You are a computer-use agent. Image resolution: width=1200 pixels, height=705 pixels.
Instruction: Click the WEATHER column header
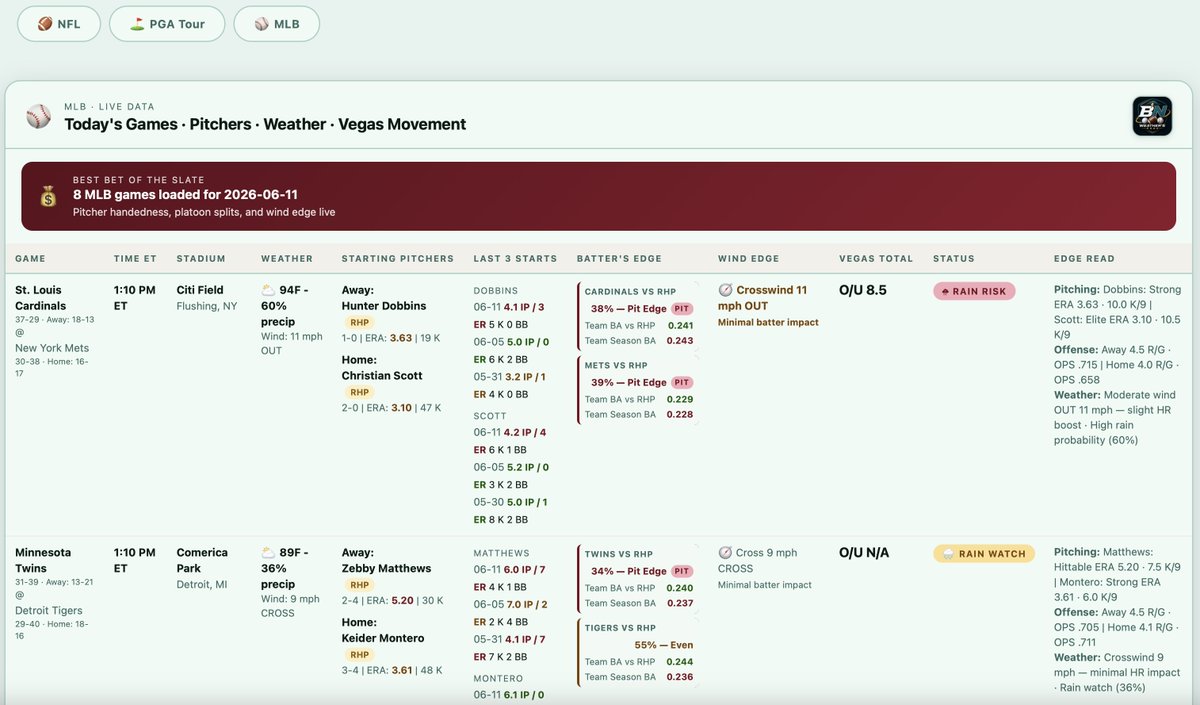coord(287,258)
